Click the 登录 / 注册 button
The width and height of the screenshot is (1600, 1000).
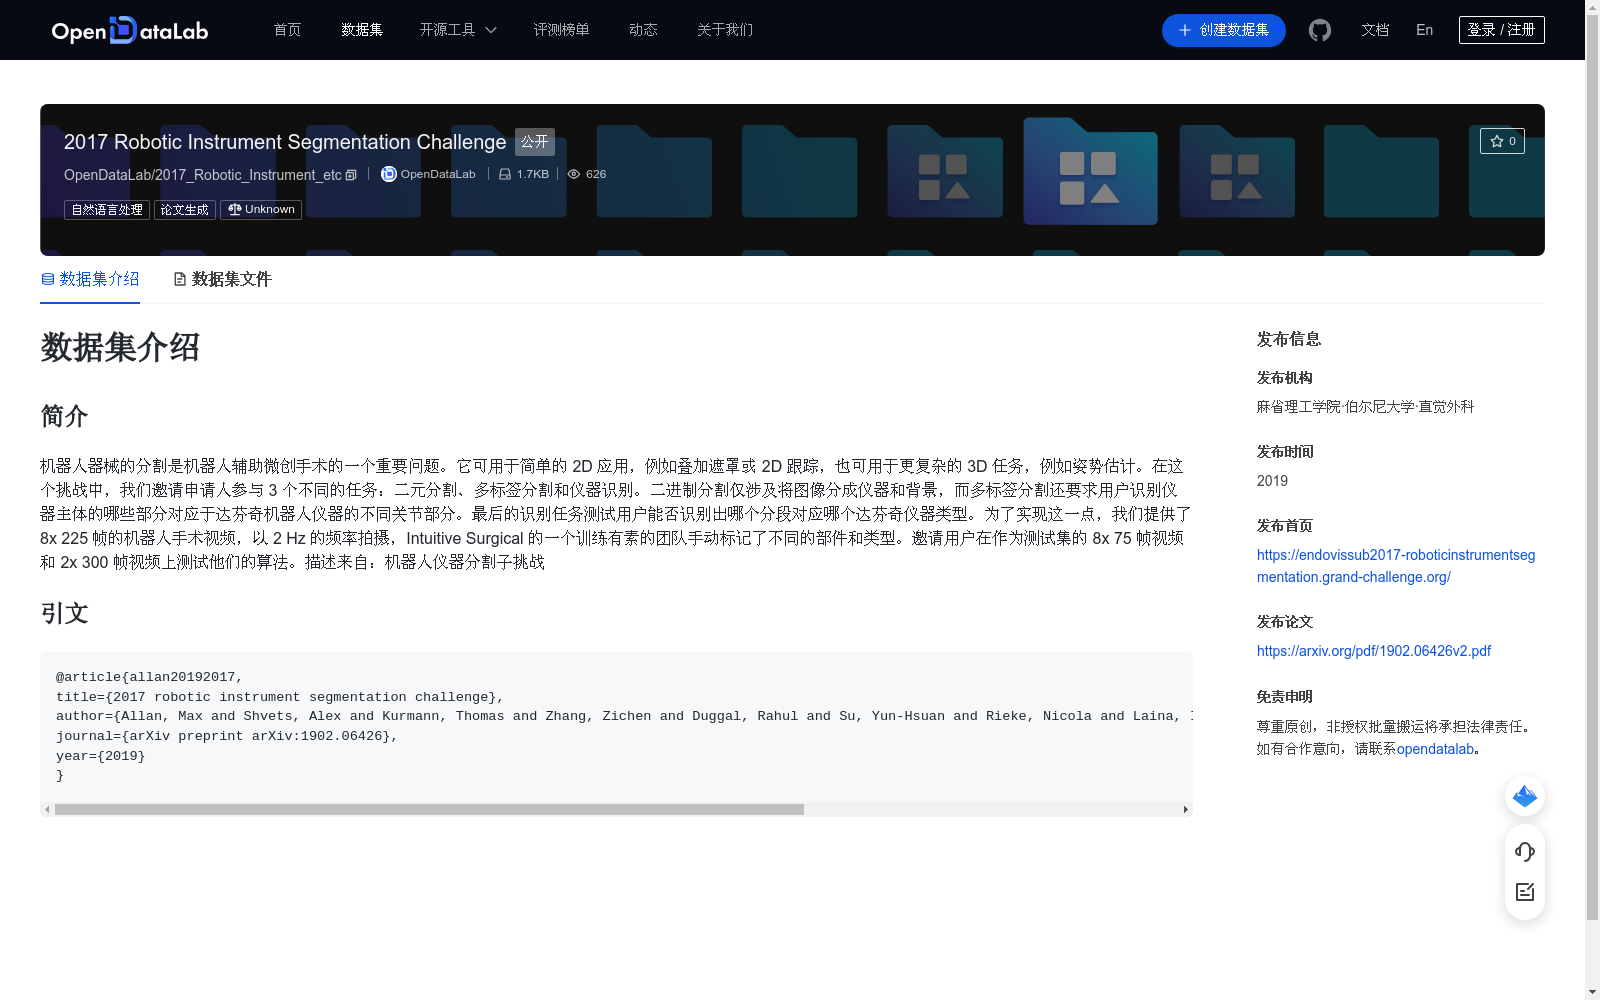coord(1502,30)
